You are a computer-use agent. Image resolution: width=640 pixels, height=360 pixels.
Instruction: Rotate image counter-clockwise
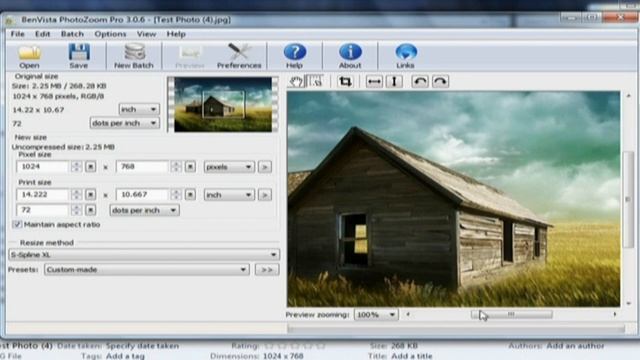point(420,81)
